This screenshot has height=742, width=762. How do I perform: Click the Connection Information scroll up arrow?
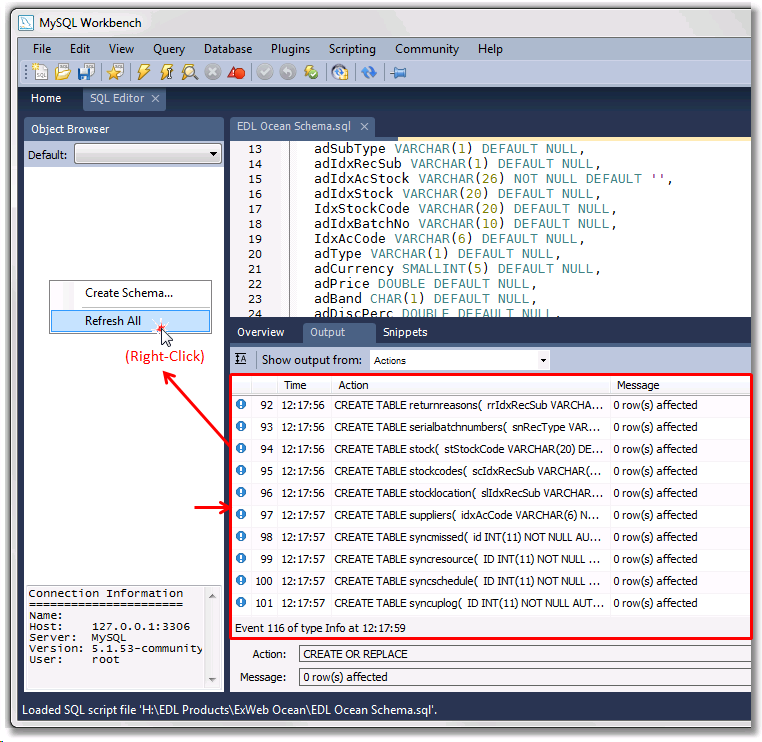tap(212, 596)
